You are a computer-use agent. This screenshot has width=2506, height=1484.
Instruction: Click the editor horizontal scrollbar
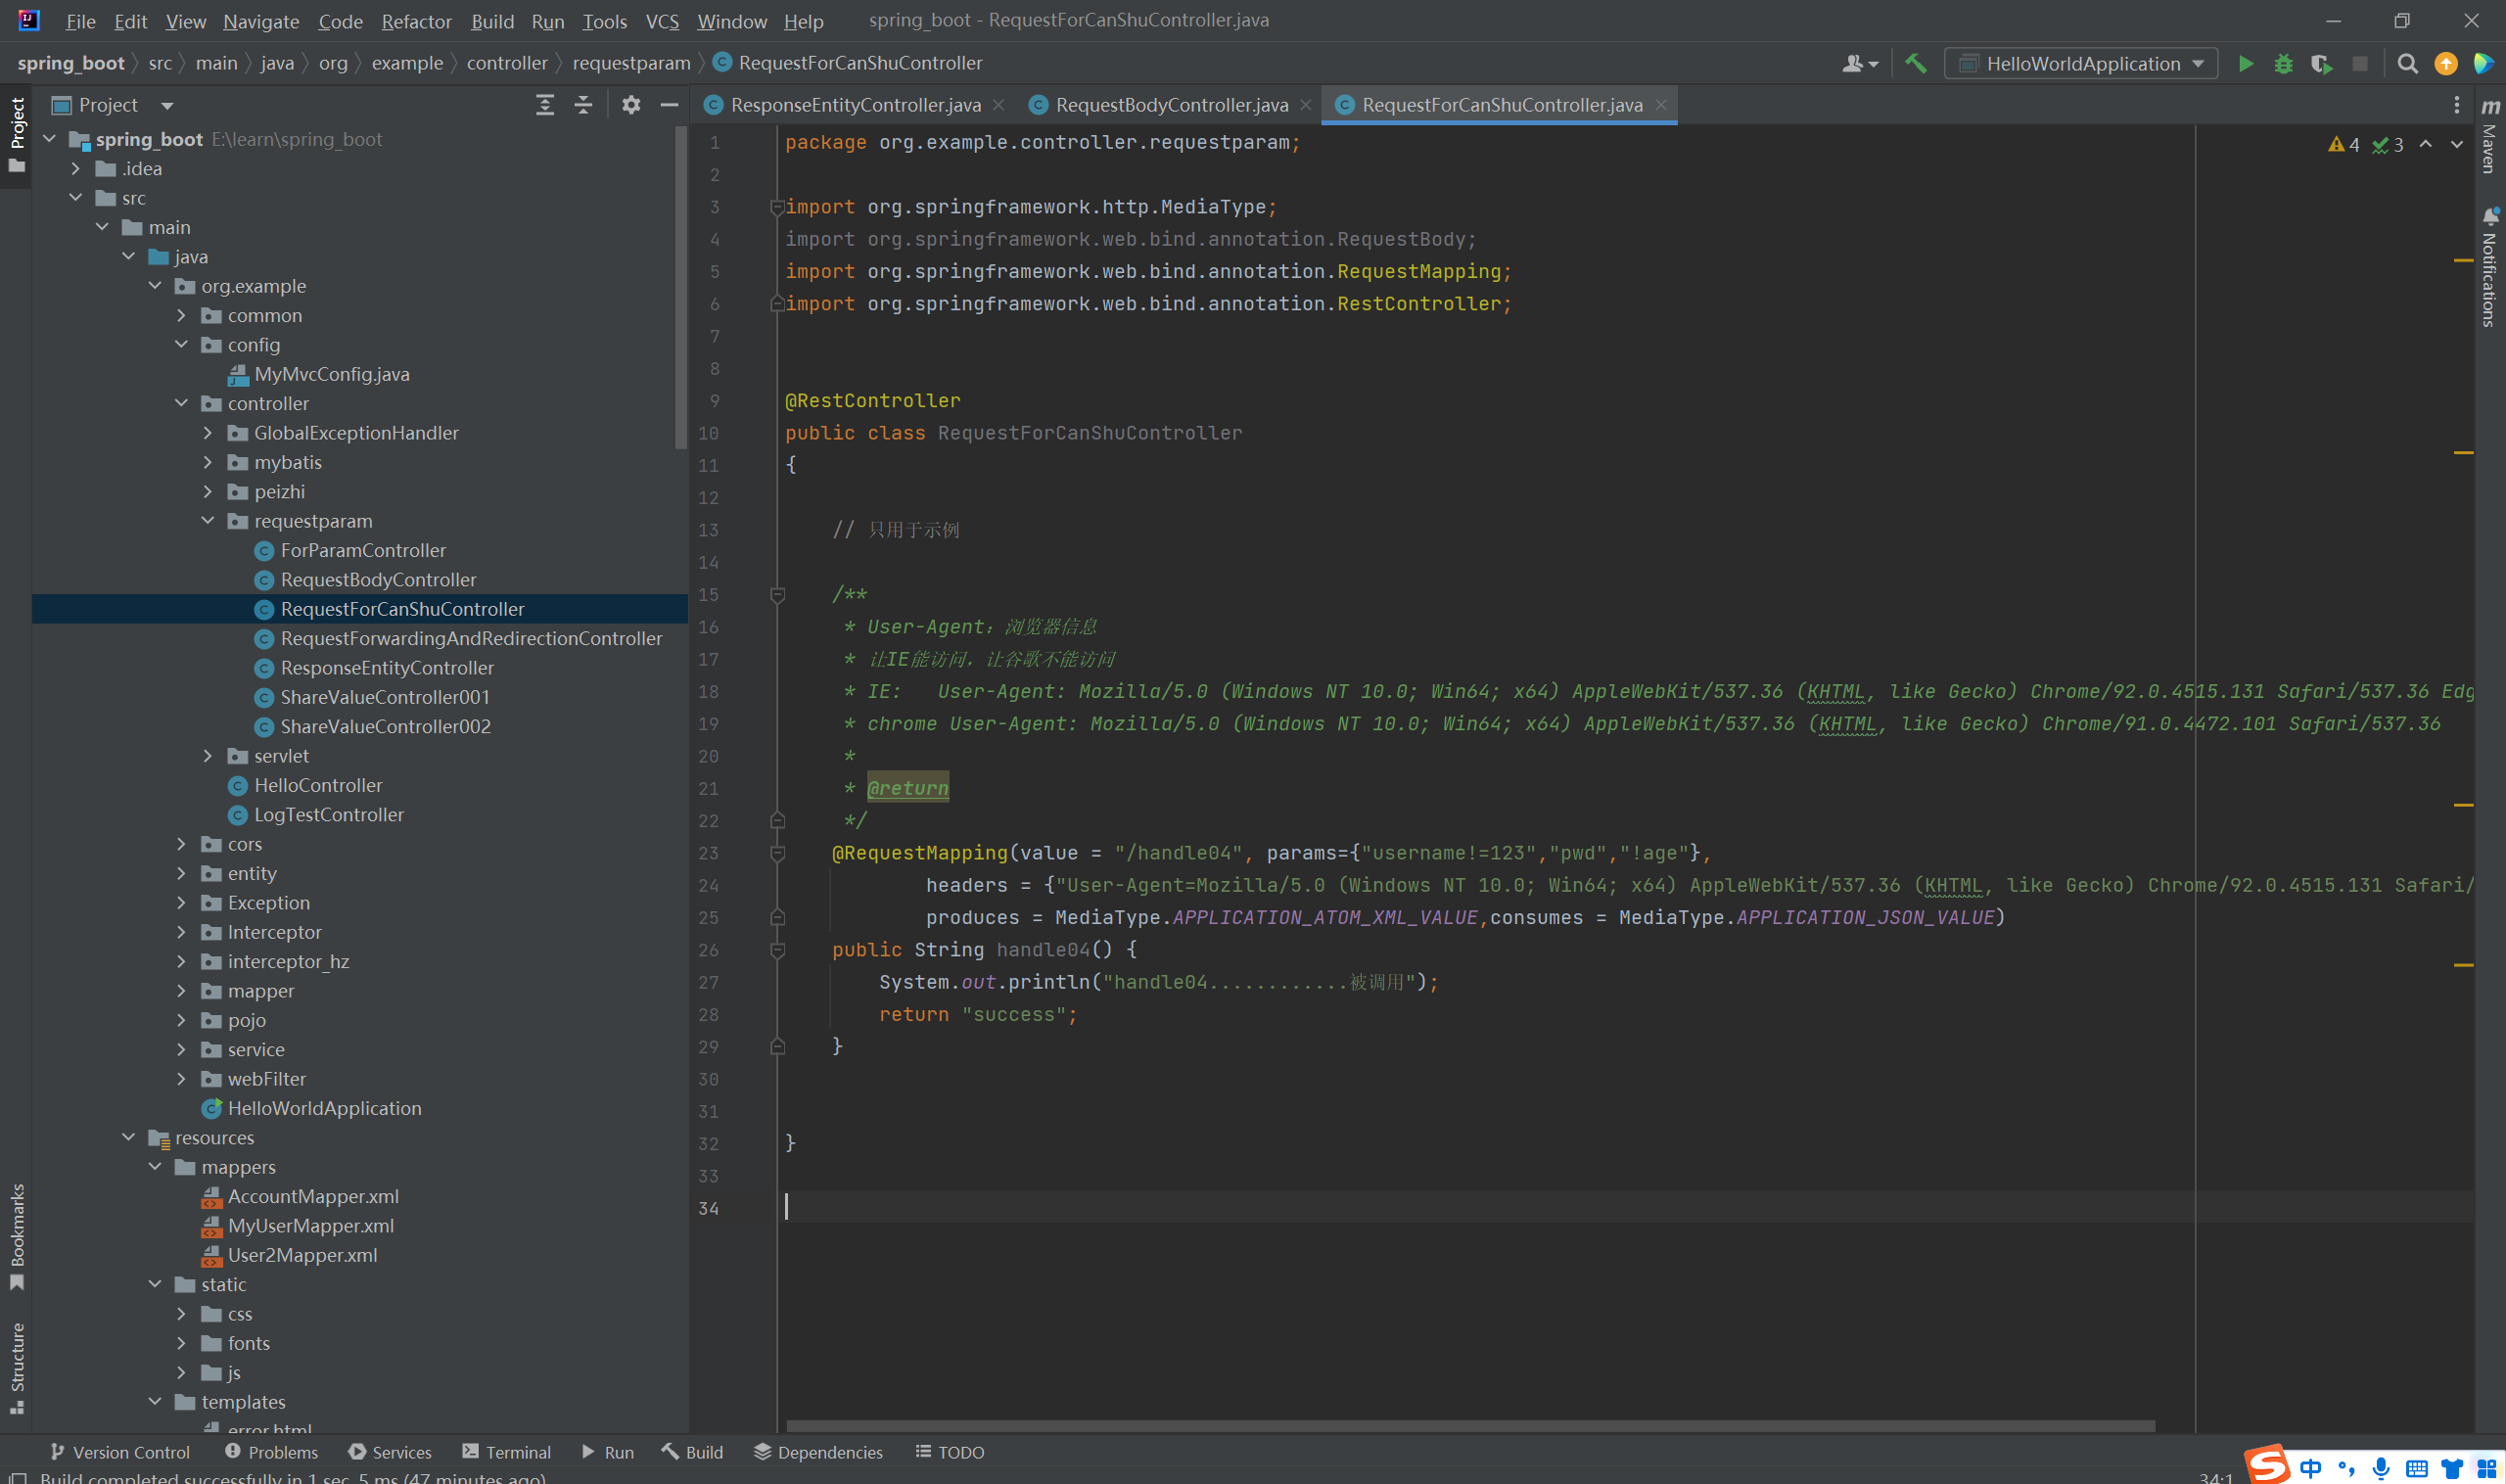click(1470, 1426)
